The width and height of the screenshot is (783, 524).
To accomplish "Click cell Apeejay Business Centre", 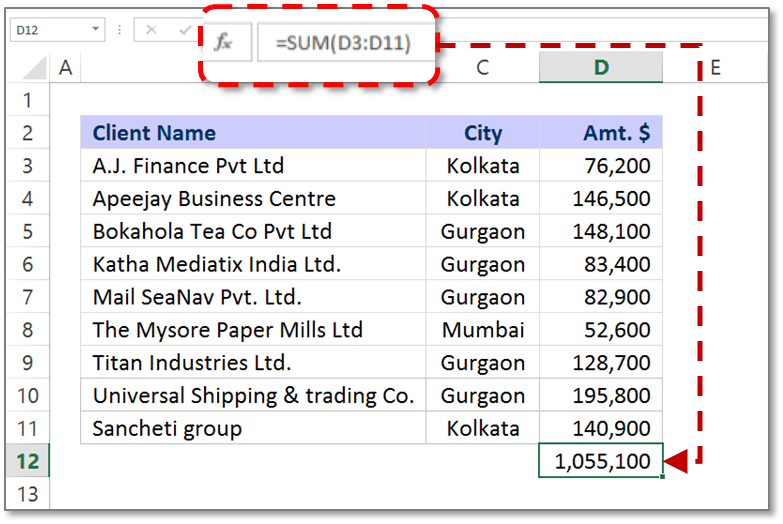I will [253, 198].
